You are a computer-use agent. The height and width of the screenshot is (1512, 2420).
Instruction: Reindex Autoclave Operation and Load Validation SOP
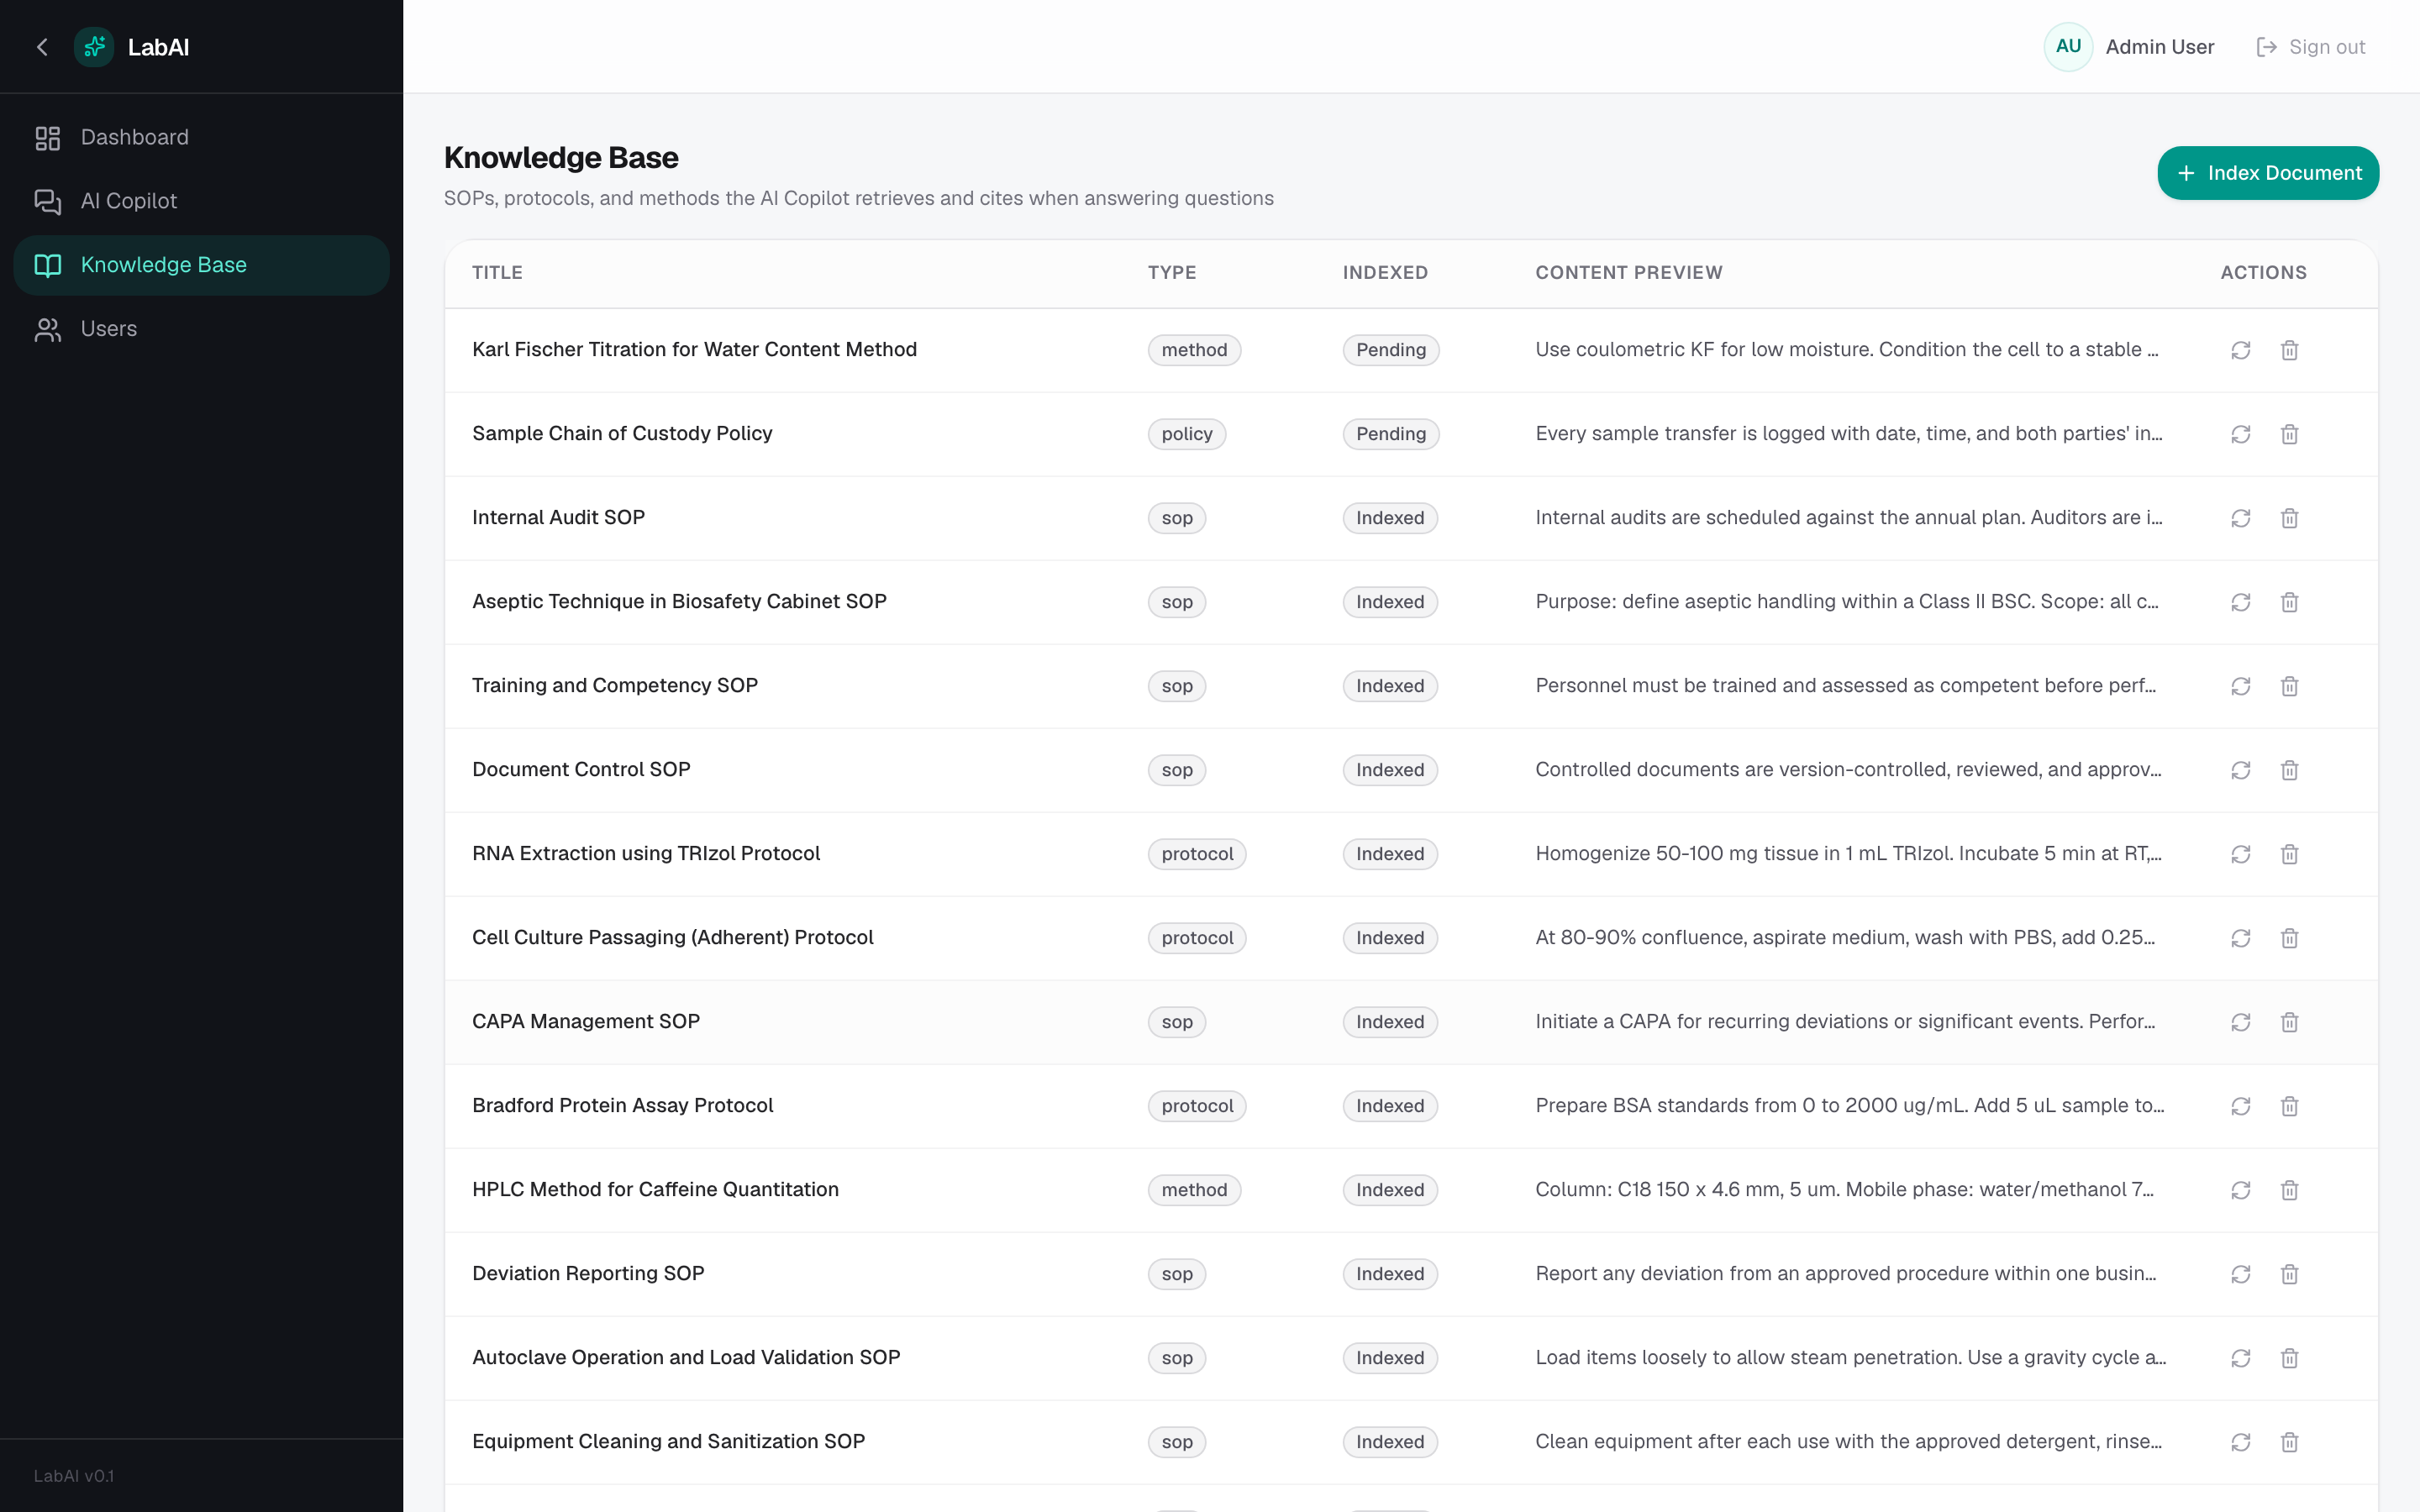2240,1358
